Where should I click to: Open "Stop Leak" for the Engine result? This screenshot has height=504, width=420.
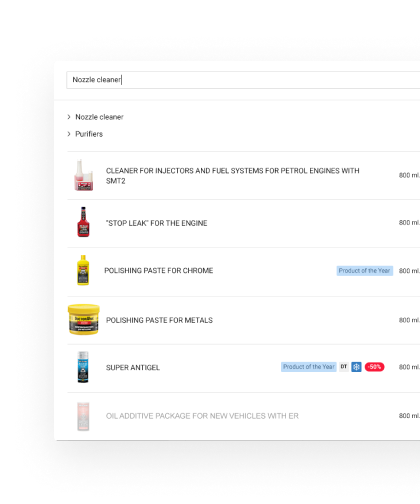157,223
